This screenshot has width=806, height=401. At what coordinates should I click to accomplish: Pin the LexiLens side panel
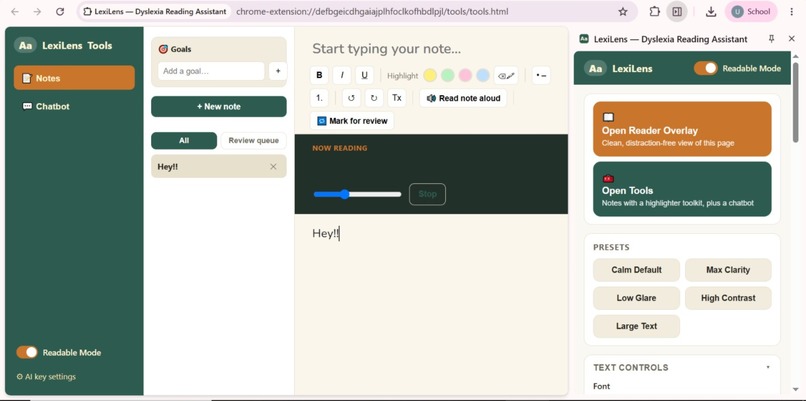pyautogui.click(x=771, y=39)
